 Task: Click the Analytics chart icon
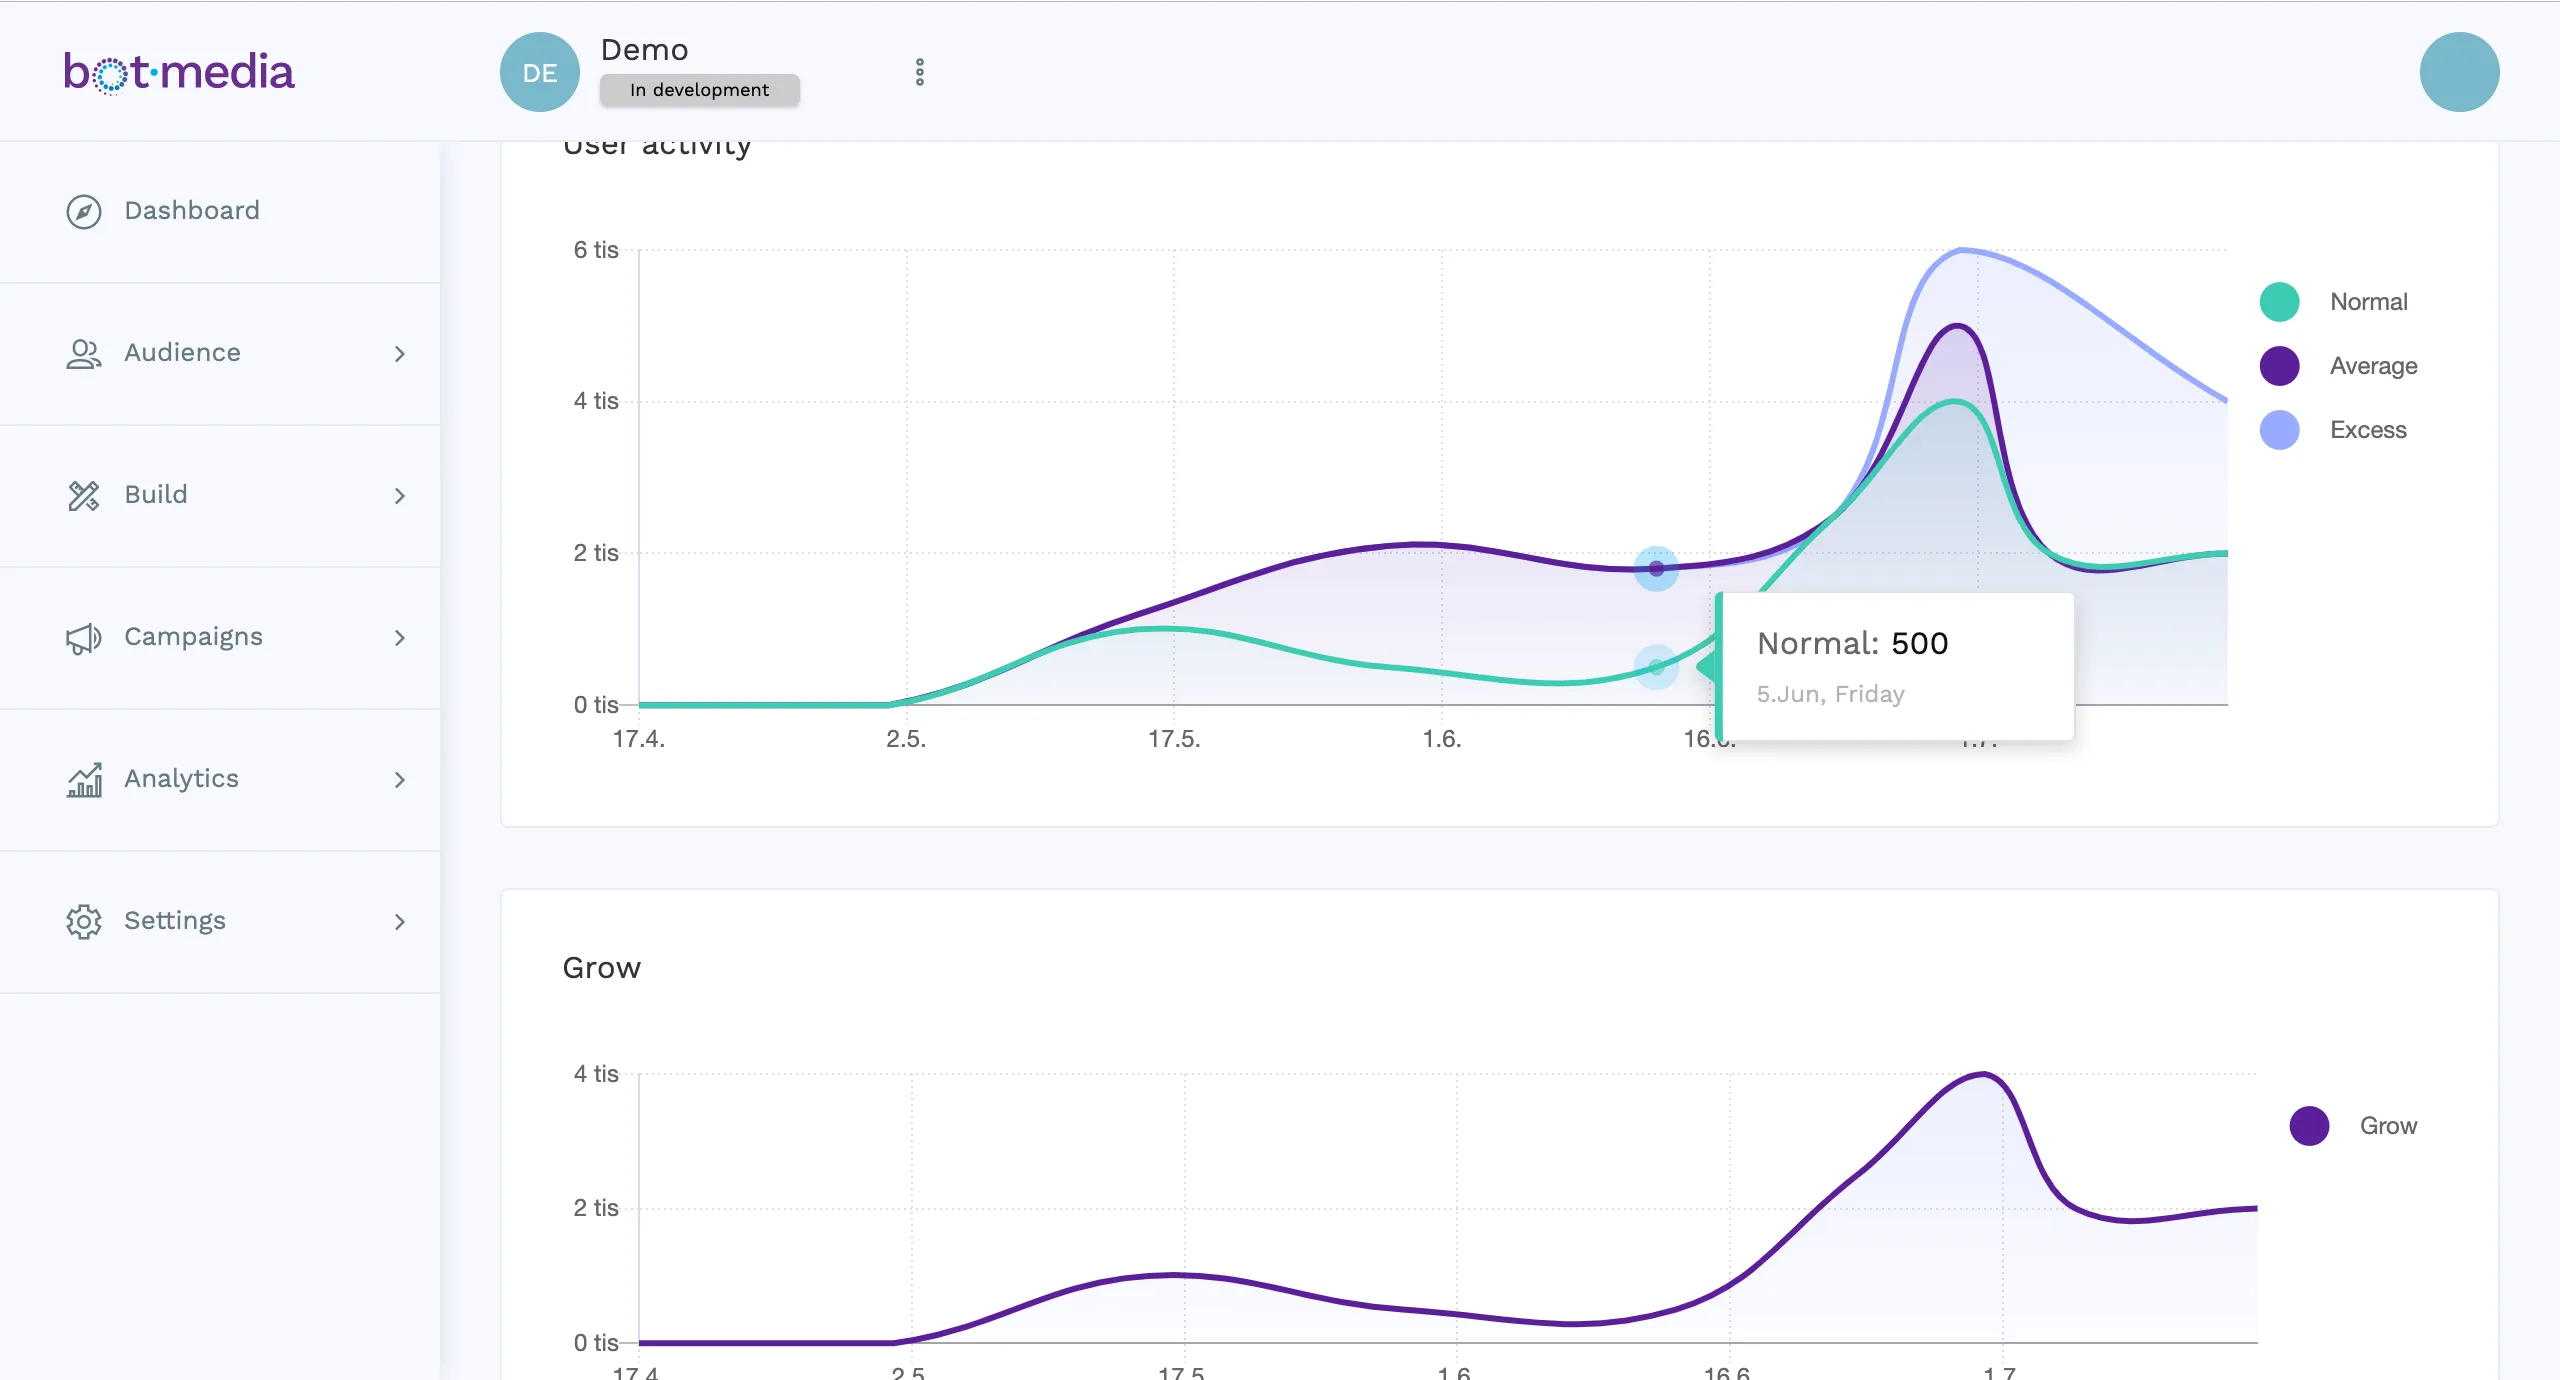pos(84,779)
